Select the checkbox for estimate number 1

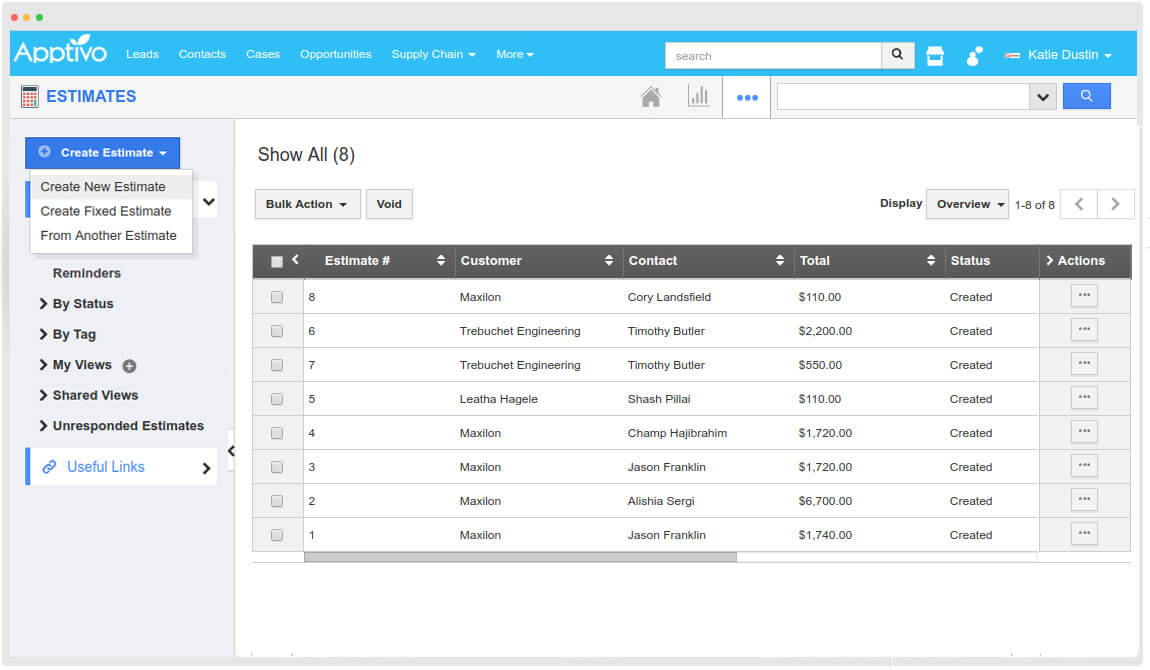point(277,534)
